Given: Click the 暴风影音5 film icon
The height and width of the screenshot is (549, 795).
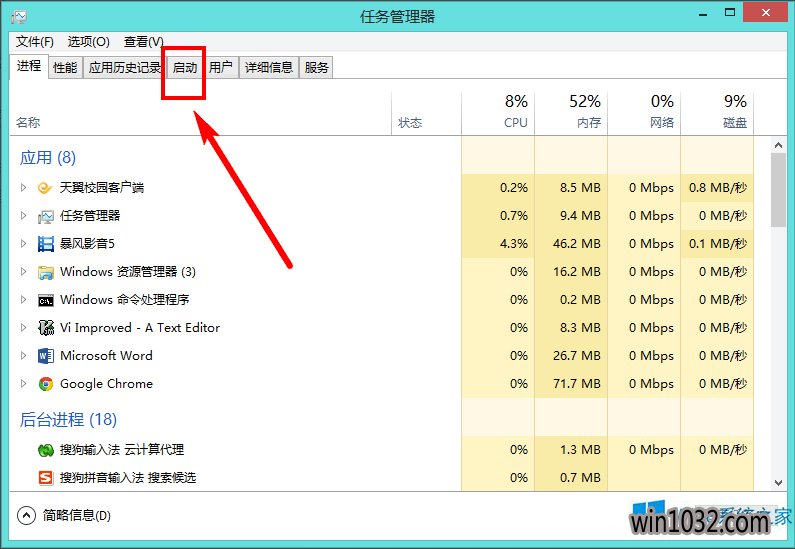Looking at the screenshot, I should point(45,243).
